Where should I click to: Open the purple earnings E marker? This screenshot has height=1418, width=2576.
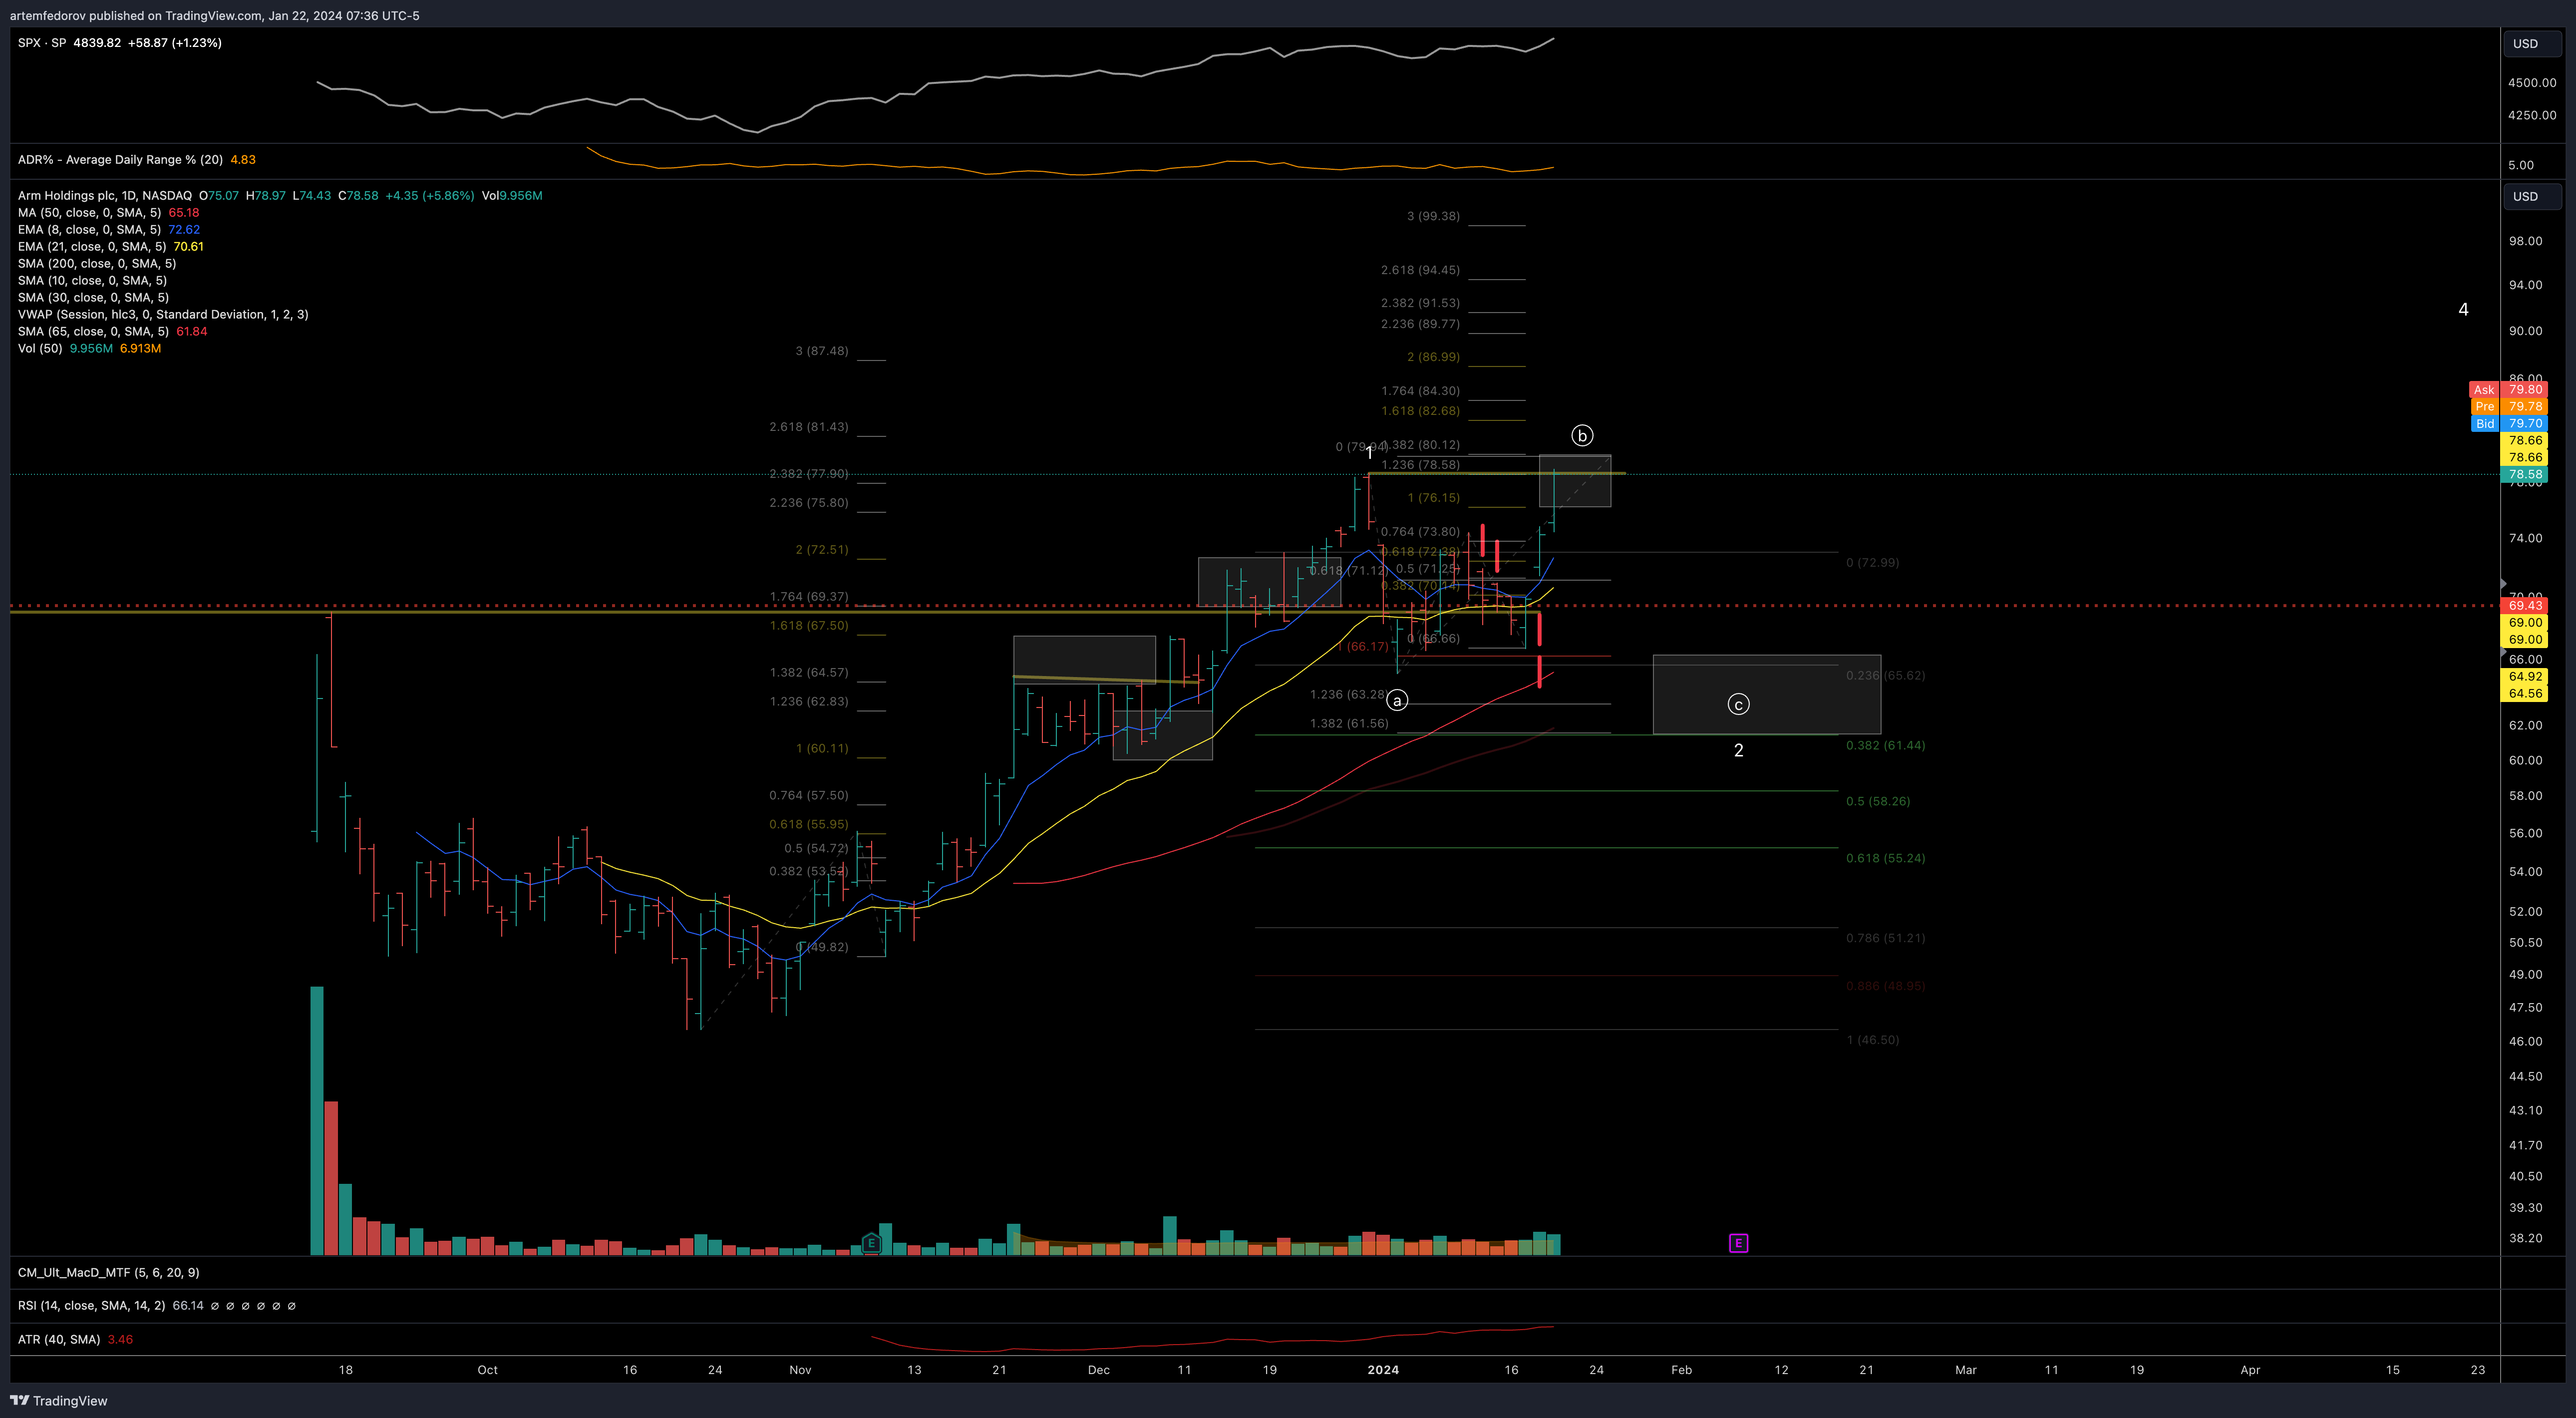[x=1738, y=1243]
